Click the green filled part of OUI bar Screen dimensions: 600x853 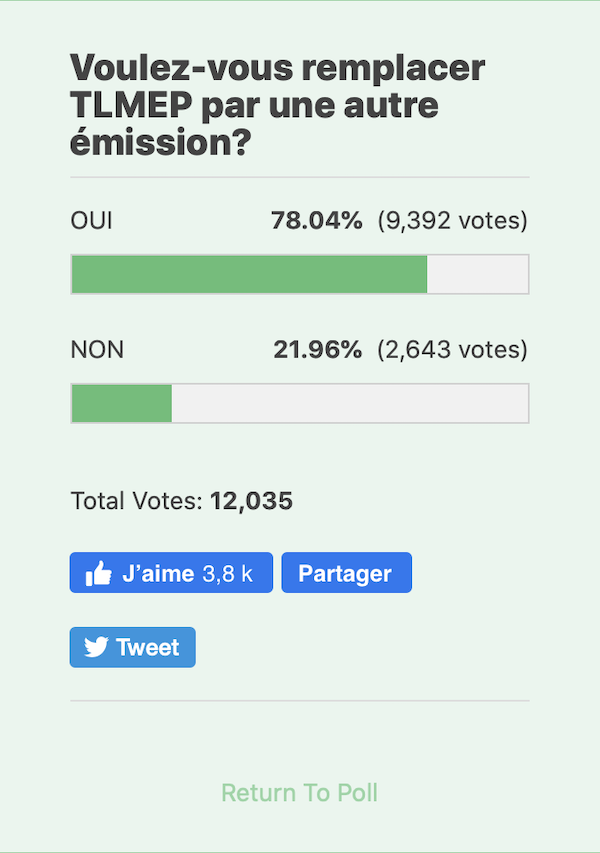(x=249, y=274)
